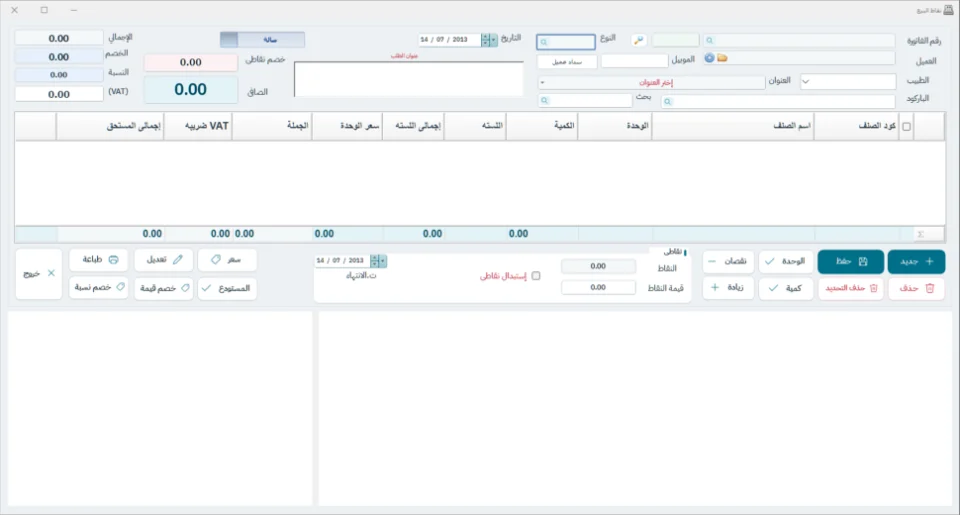Screen dimensions: 960x515
Task: Click the التاريخ date spinner arrows
Action: pyautogui.click(x=486, y=40)
